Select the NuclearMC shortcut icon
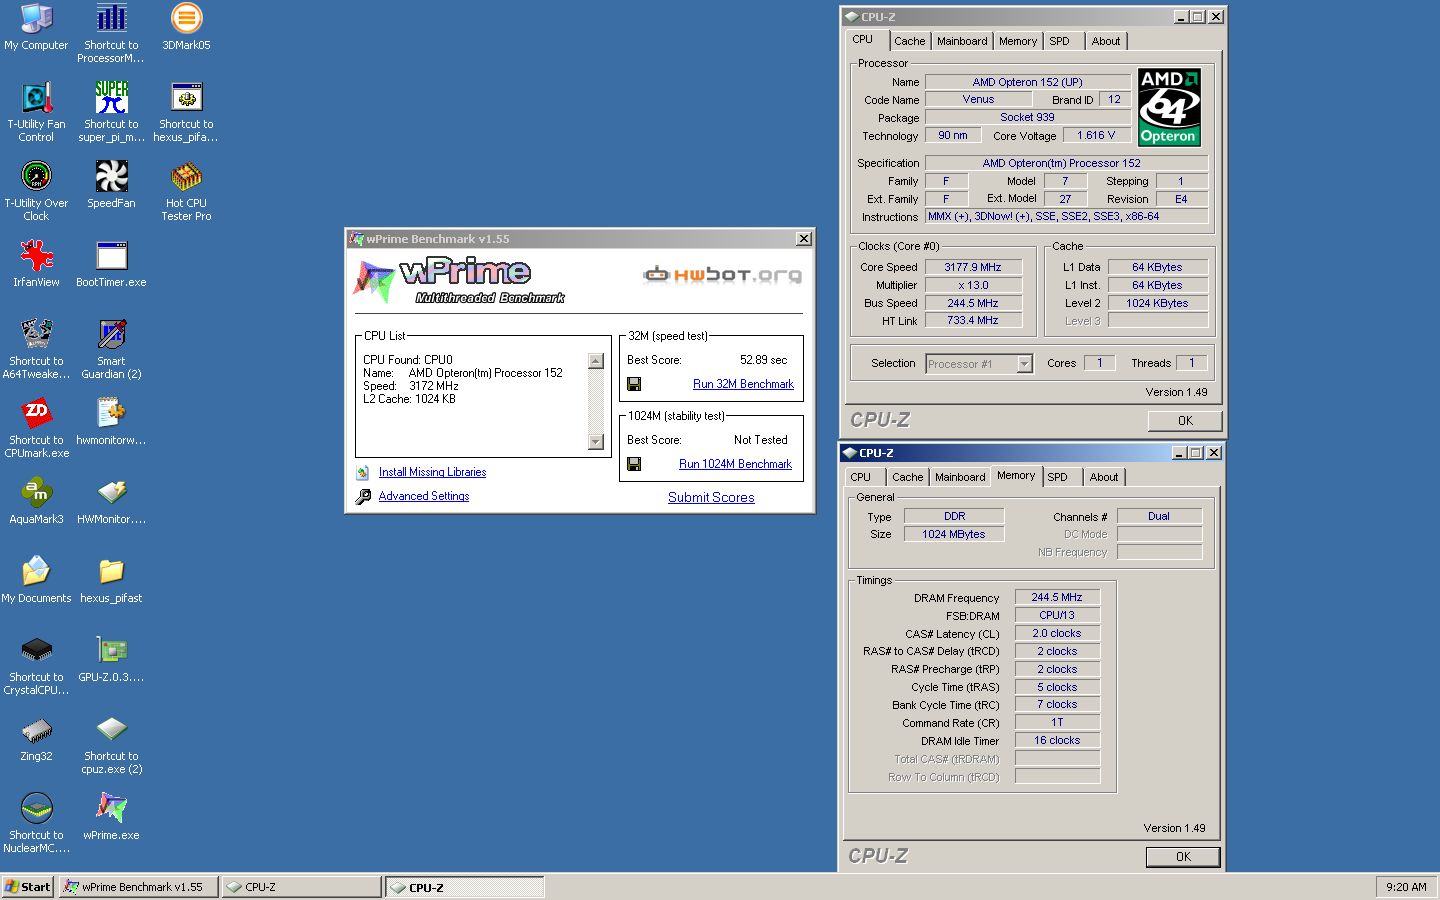Screen dimensions: 1440x900 pyautogui.click(x=36, y=808)
